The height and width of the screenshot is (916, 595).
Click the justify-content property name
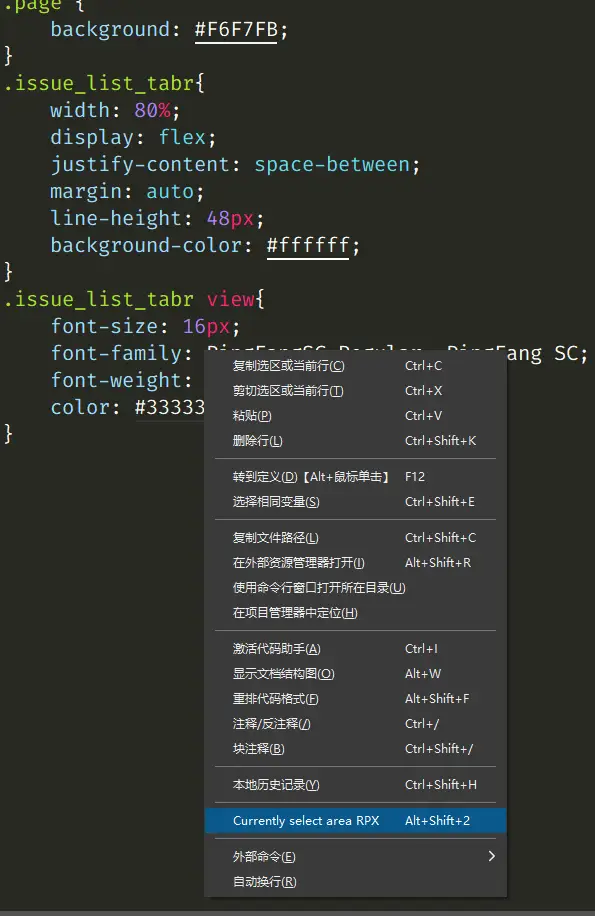pyautogui.click(x=140, y=165)
